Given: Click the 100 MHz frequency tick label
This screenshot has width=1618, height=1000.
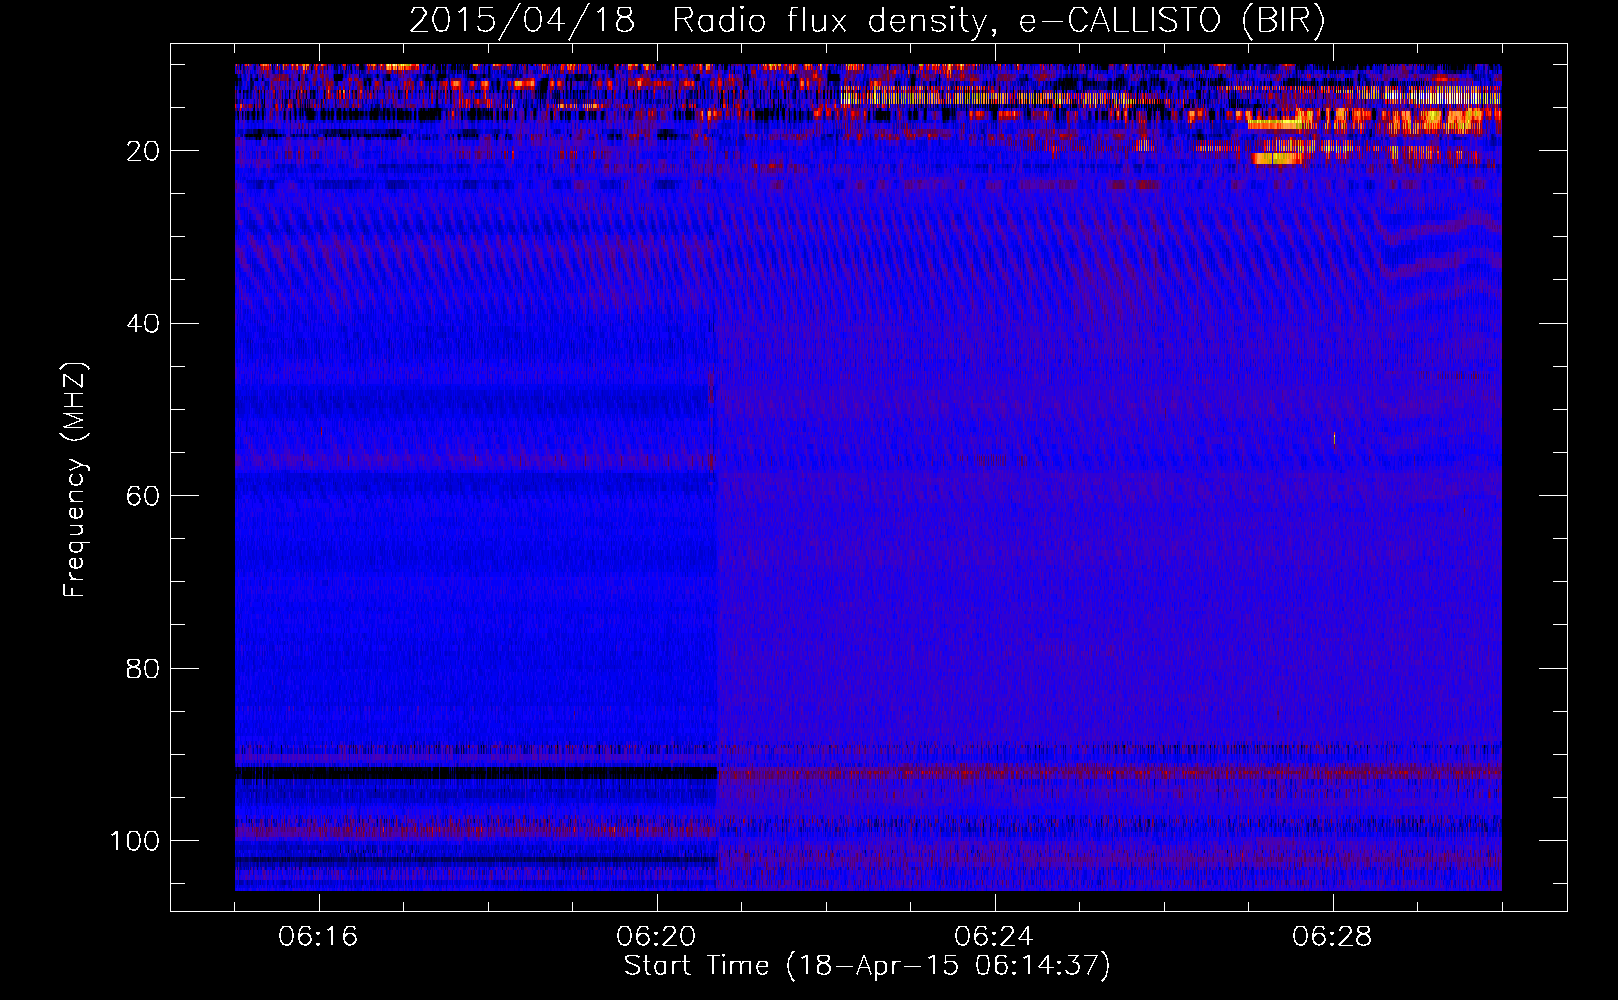Looking at the screenshot, I should [x=135, y=841].
